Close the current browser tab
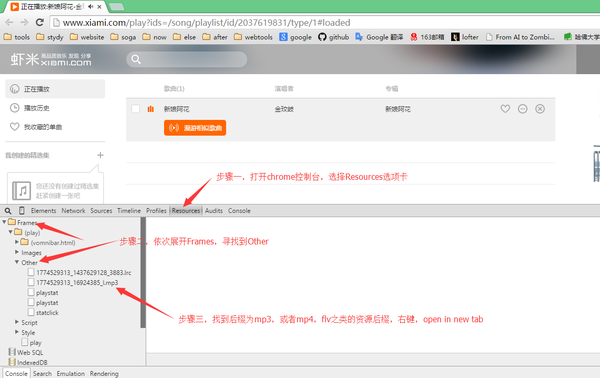600x378 pixels. [99, 7]
